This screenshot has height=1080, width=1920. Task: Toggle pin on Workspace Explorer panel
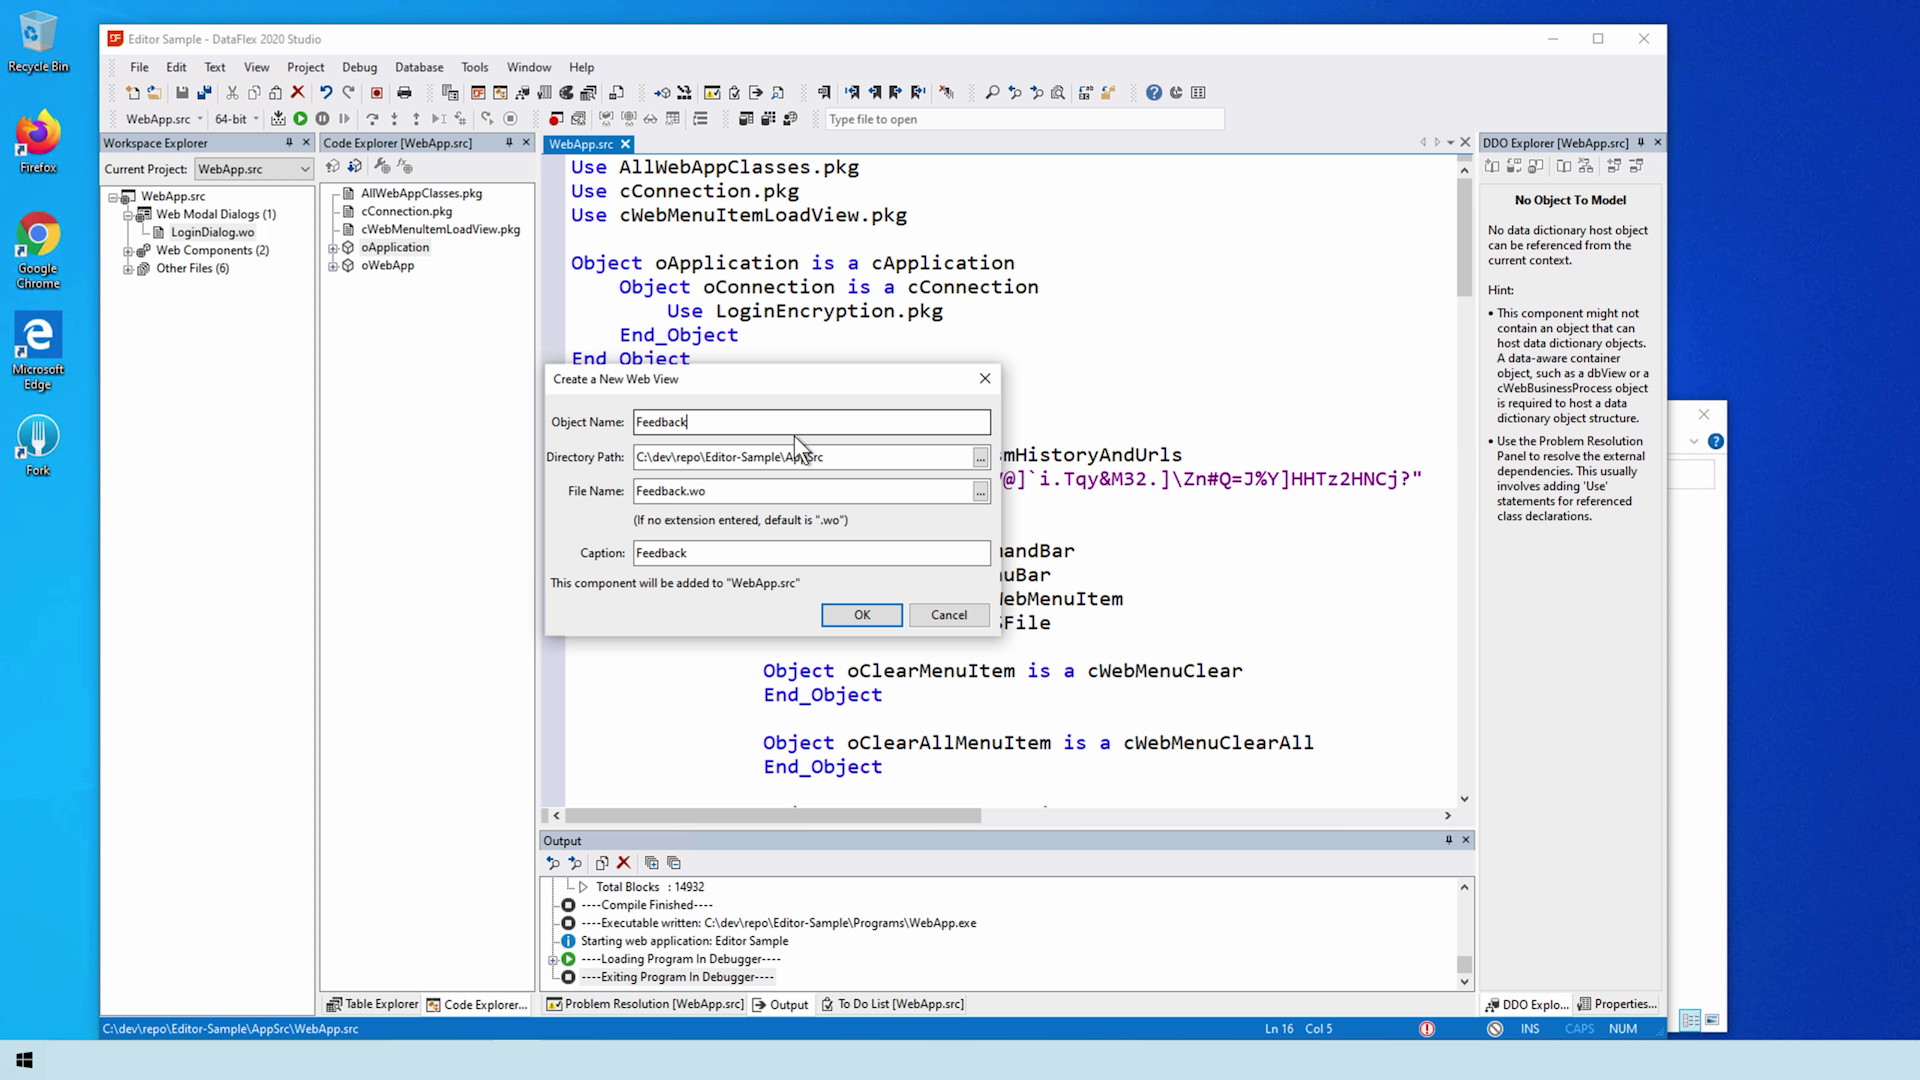click(x=289, y=143)
